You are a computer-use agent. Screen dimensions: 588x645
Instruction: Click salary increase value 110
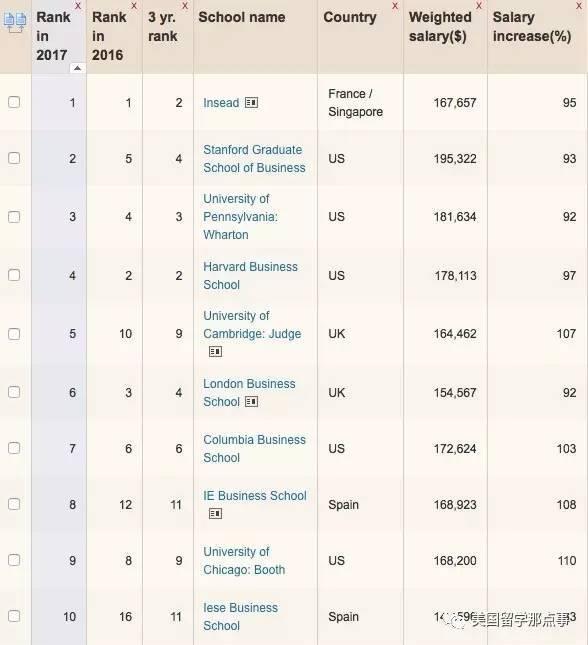tap(566, 561)
